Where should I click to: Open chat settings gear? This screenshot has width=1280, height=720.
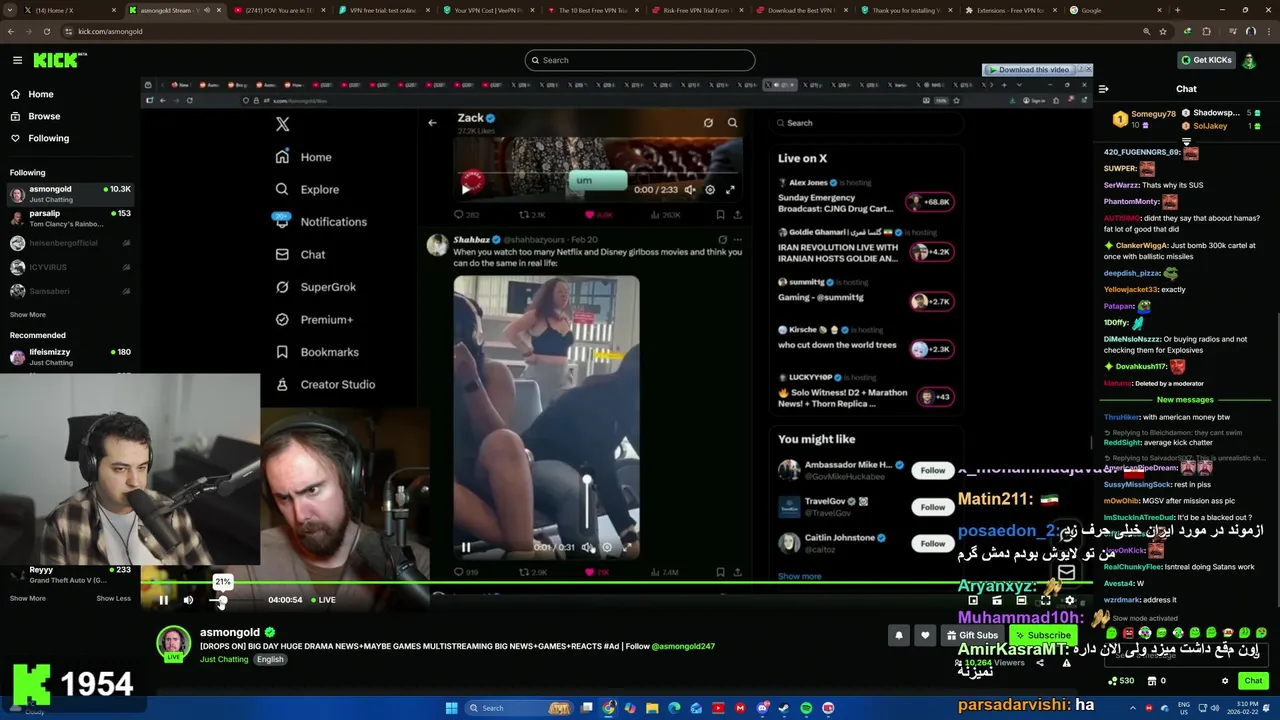1225,681
